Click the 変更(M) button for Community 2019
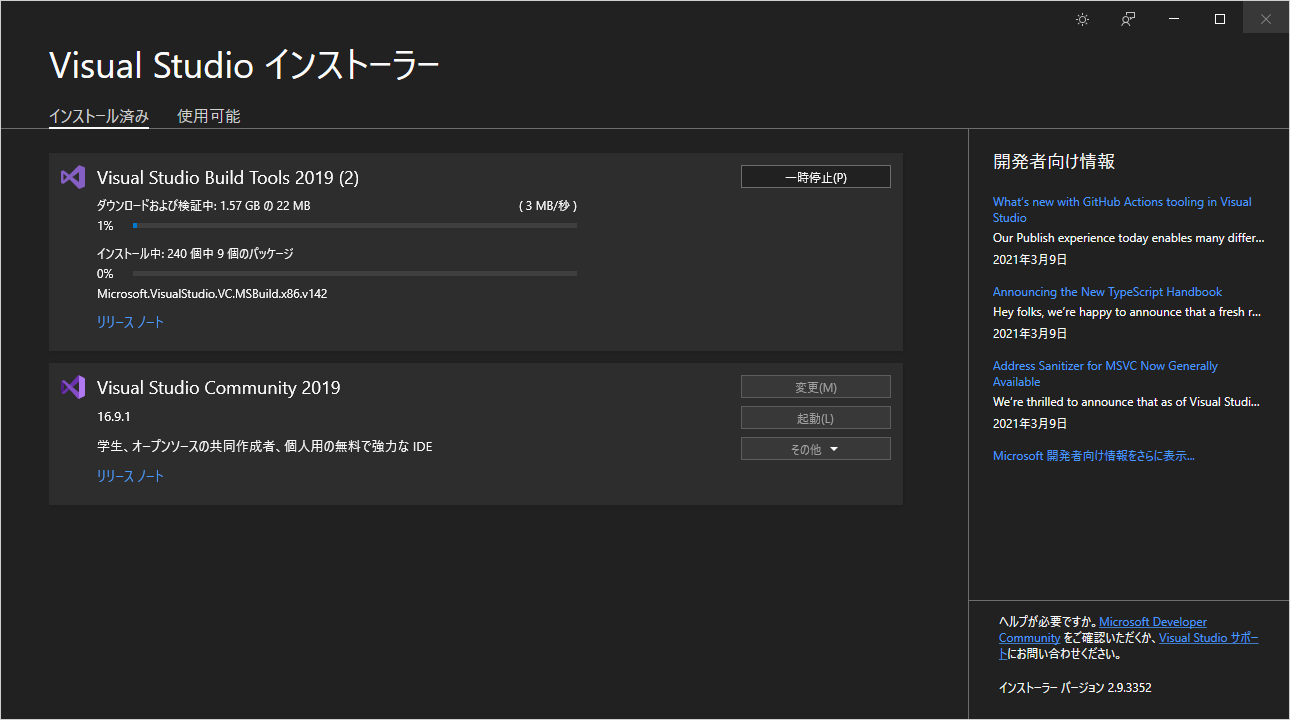1290x720 pixels. coord(816,387)
